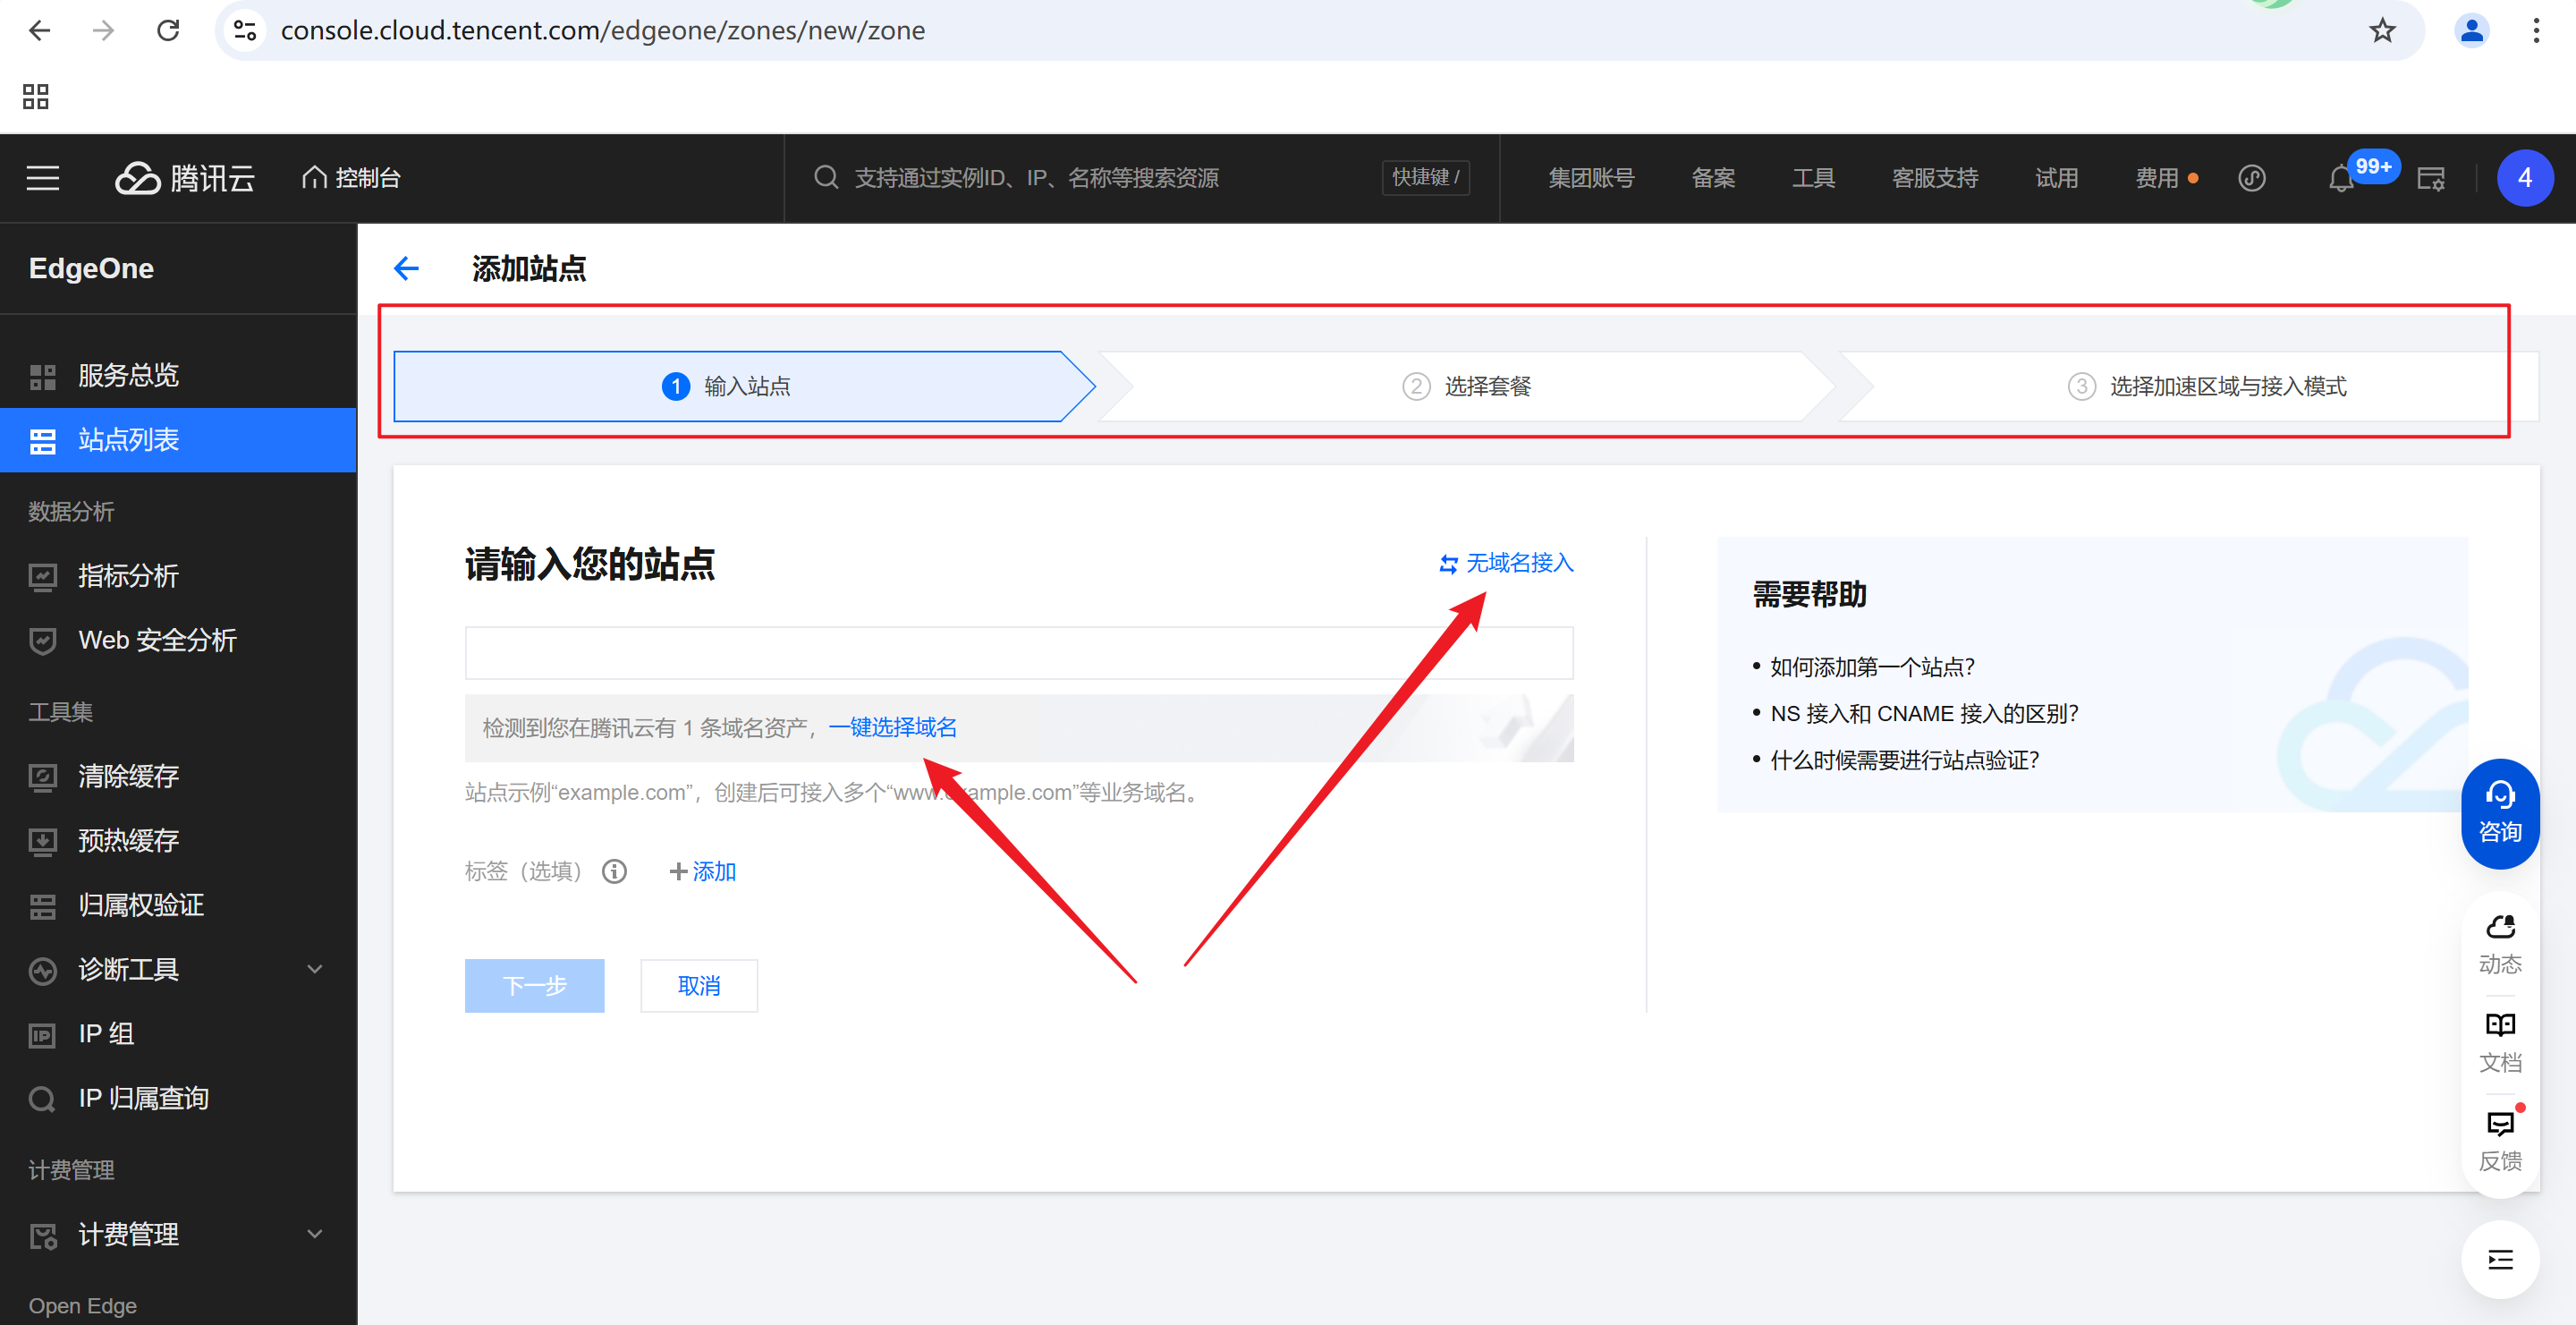
Task: Go forward with the browser forward arrow
Action: coord(103,31)
